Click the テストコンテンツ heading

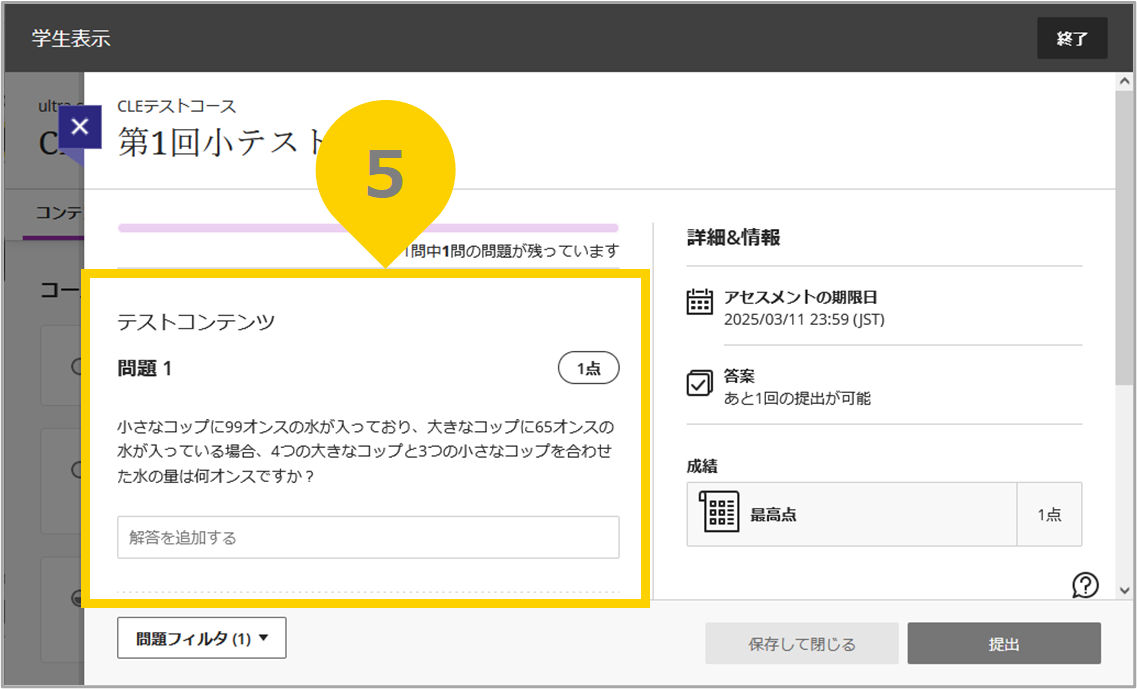tap(197, 323)
